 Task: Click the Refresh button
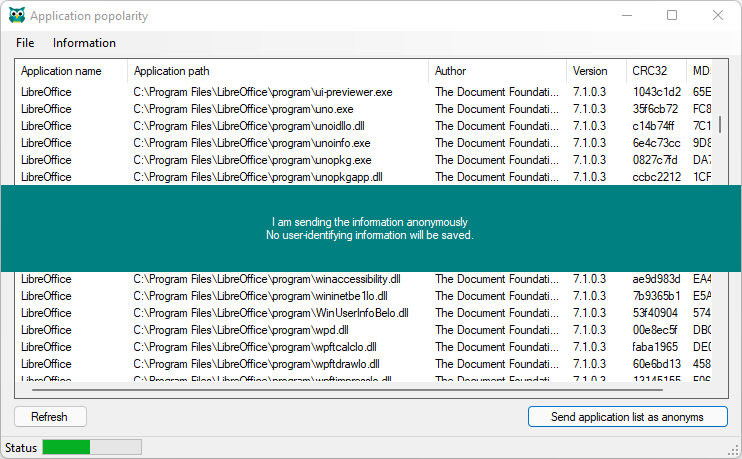pos(50,416)
